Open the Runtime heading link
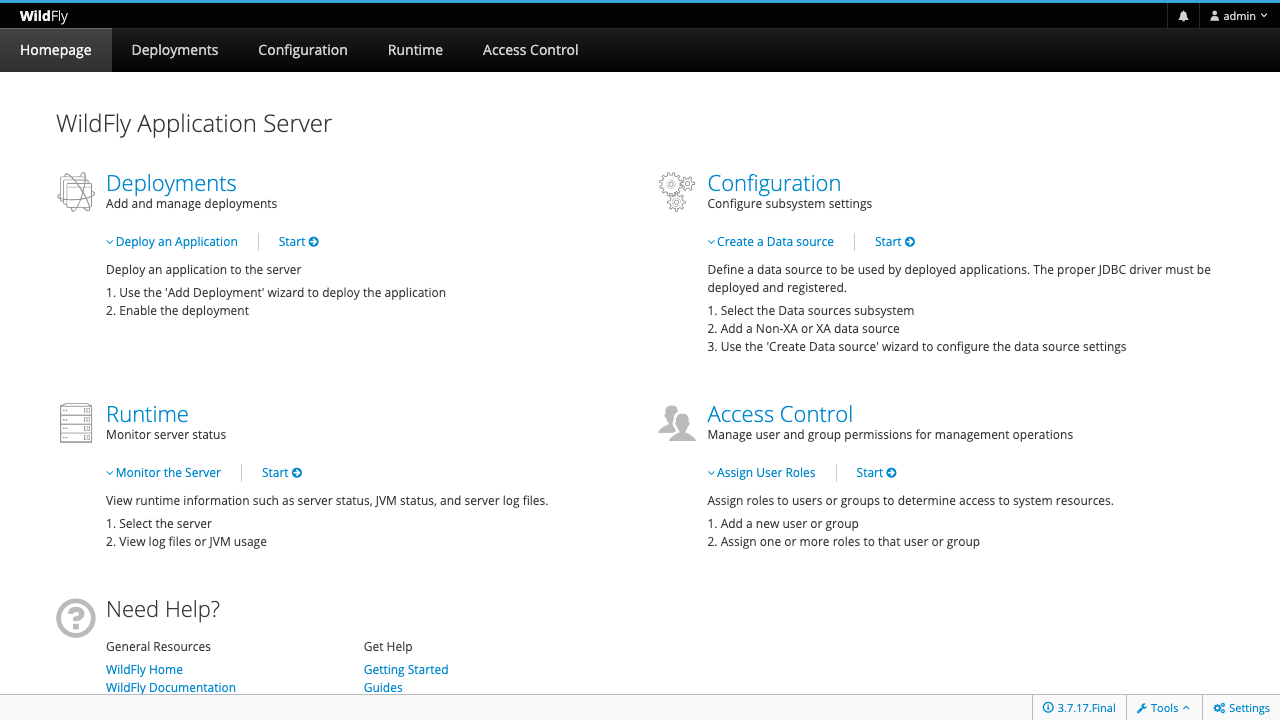The width and height of the screenshot is (1280, 720). pyautogui.click(x=147, y=414)
